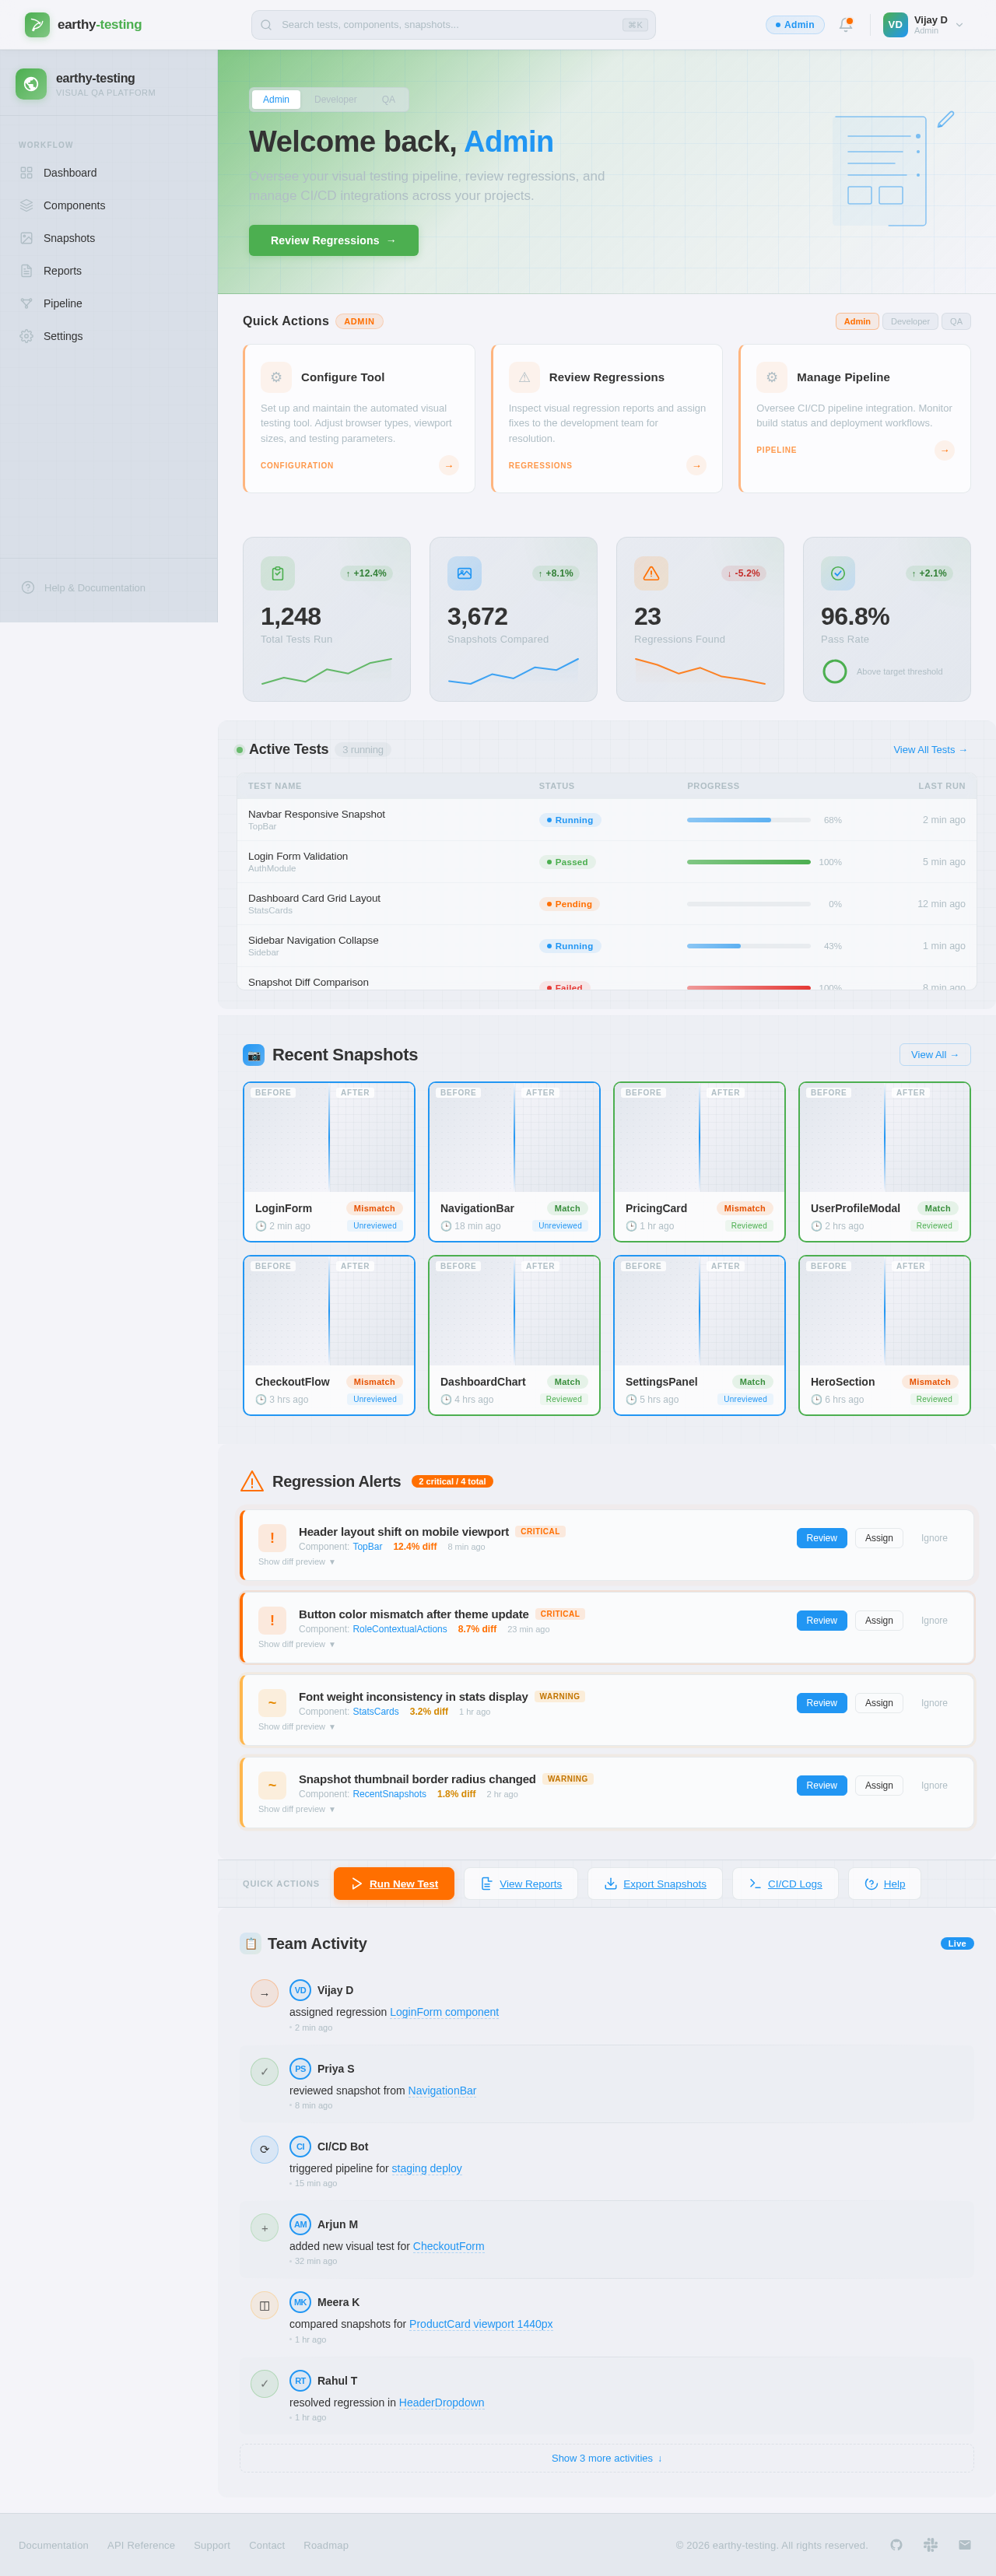Click GitHub icon in footer
This screenshot has height=2576, width=996.
tap(896, 2544)
